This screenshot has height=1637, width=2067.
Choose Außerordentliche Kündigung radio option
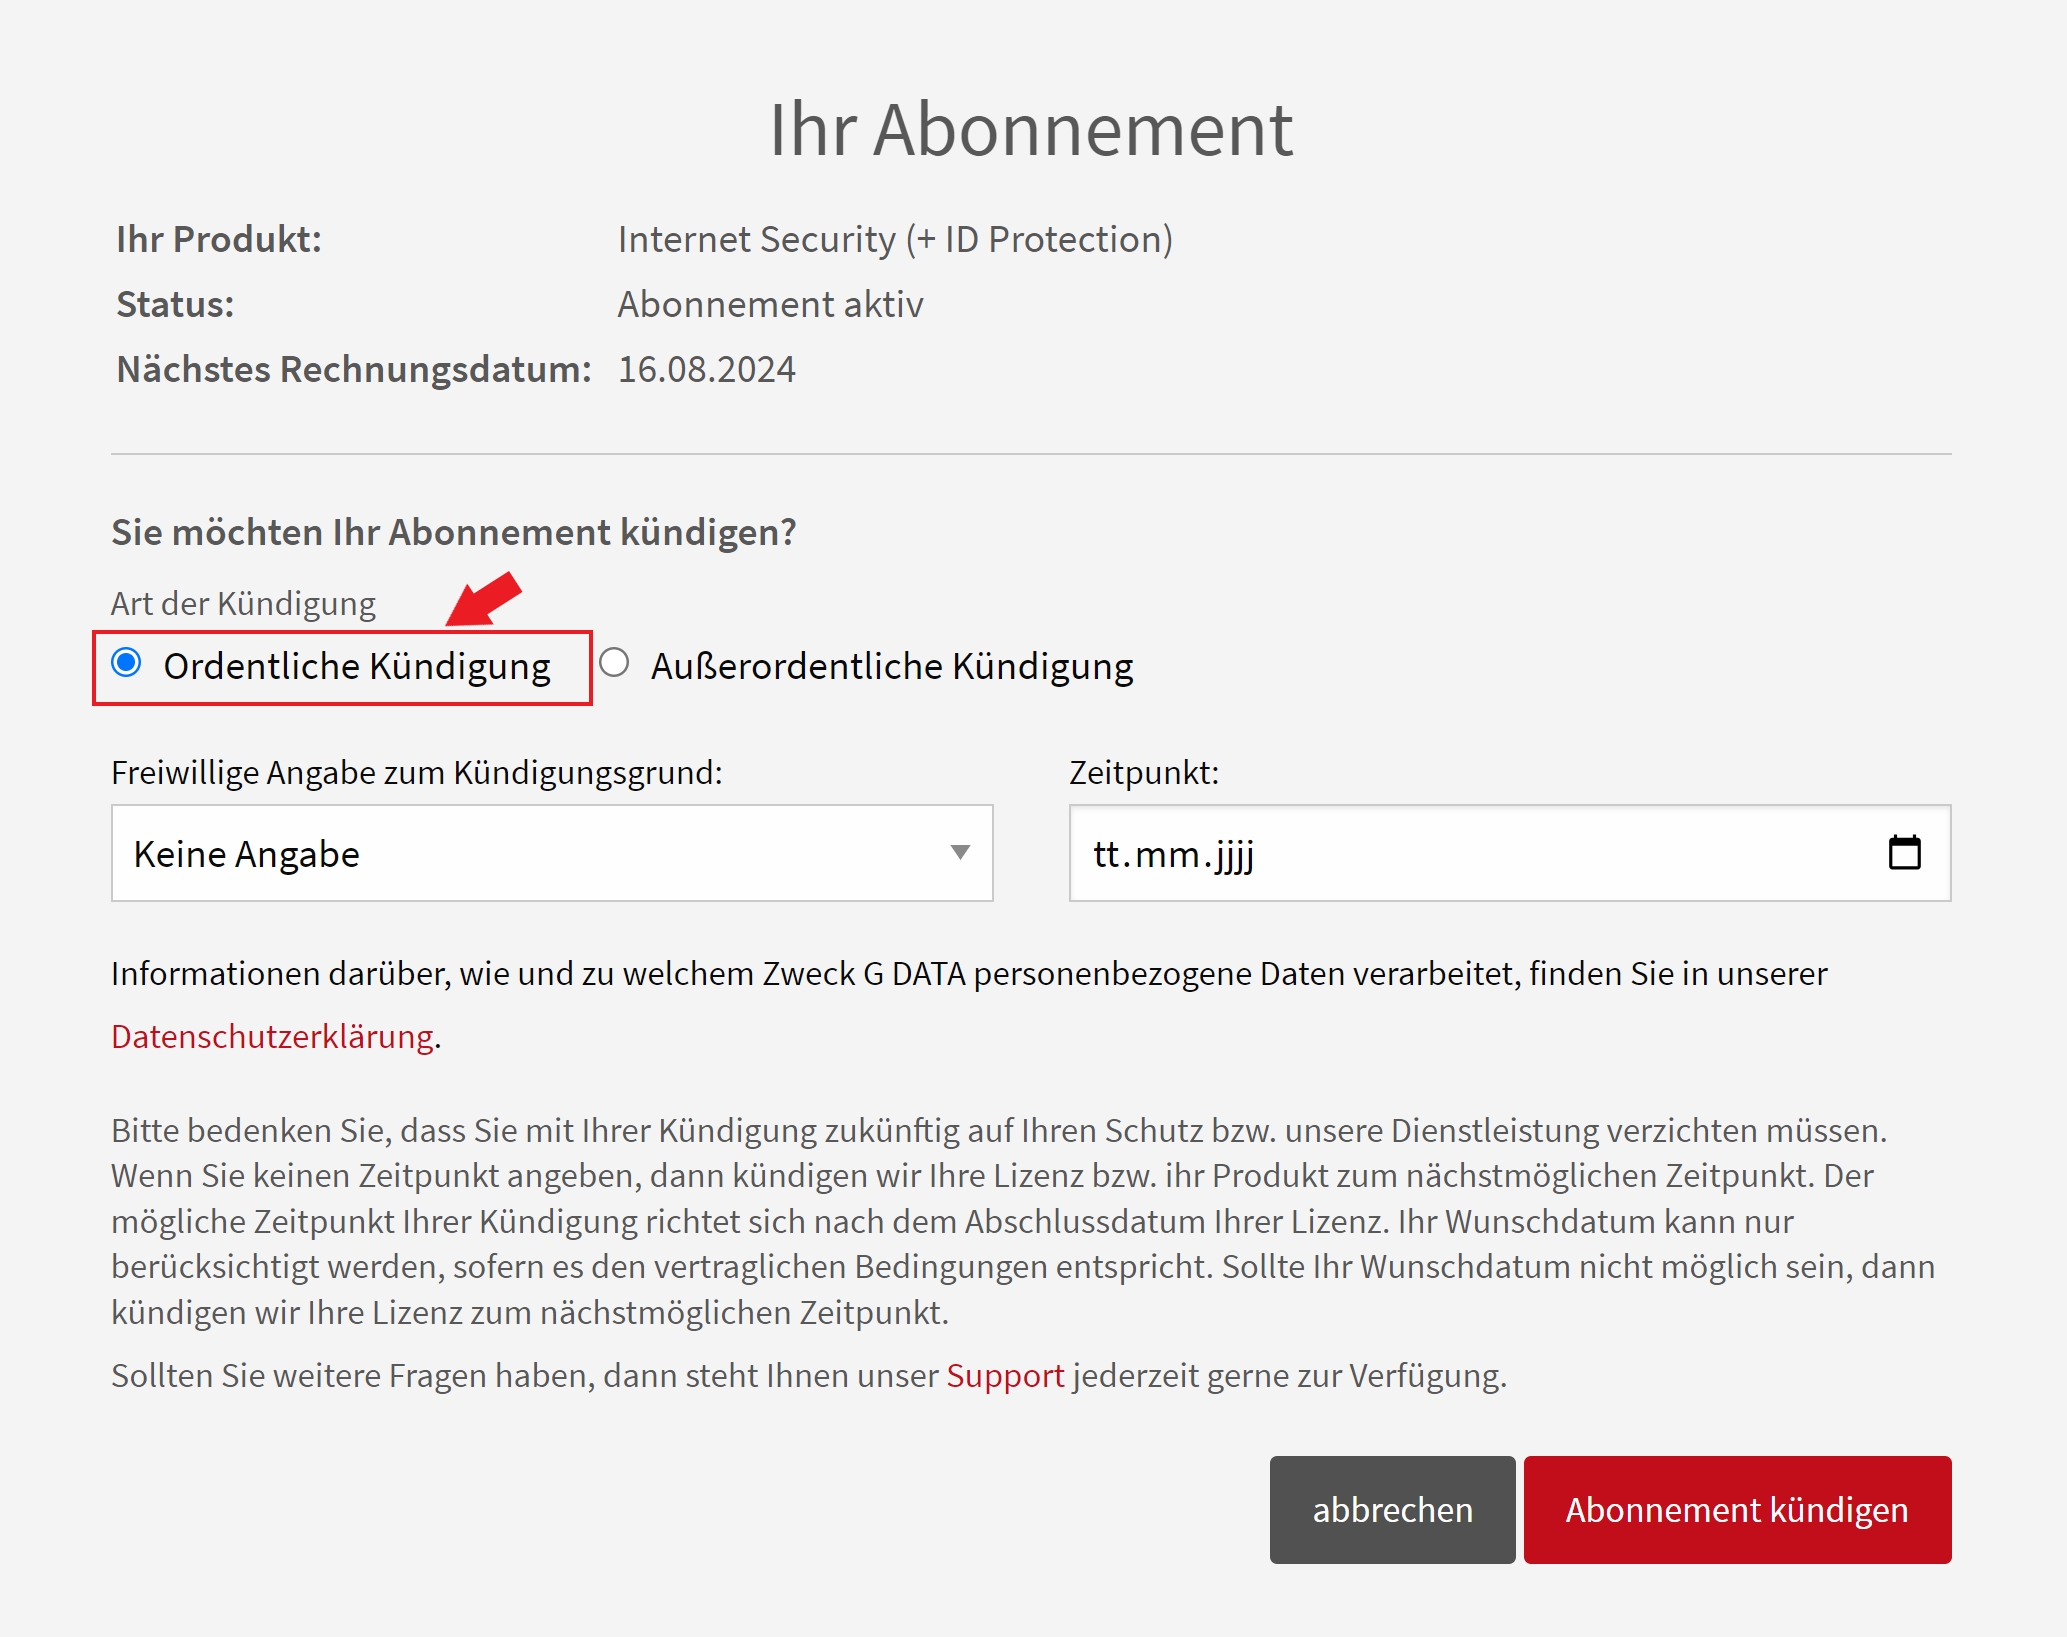tap(614, 663)
